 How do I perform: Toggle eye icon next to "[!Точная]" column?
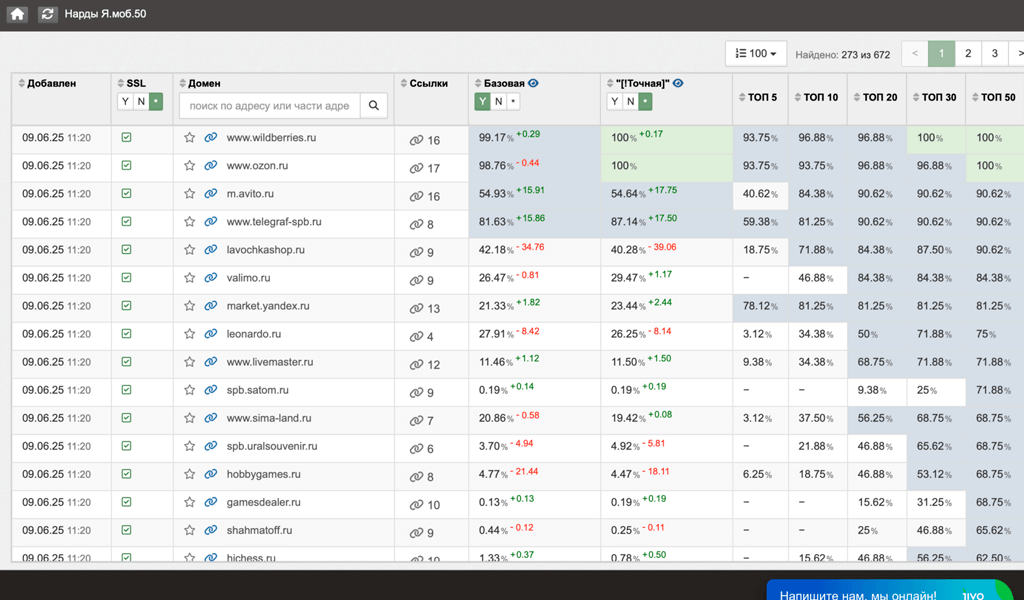coord(679,84)
